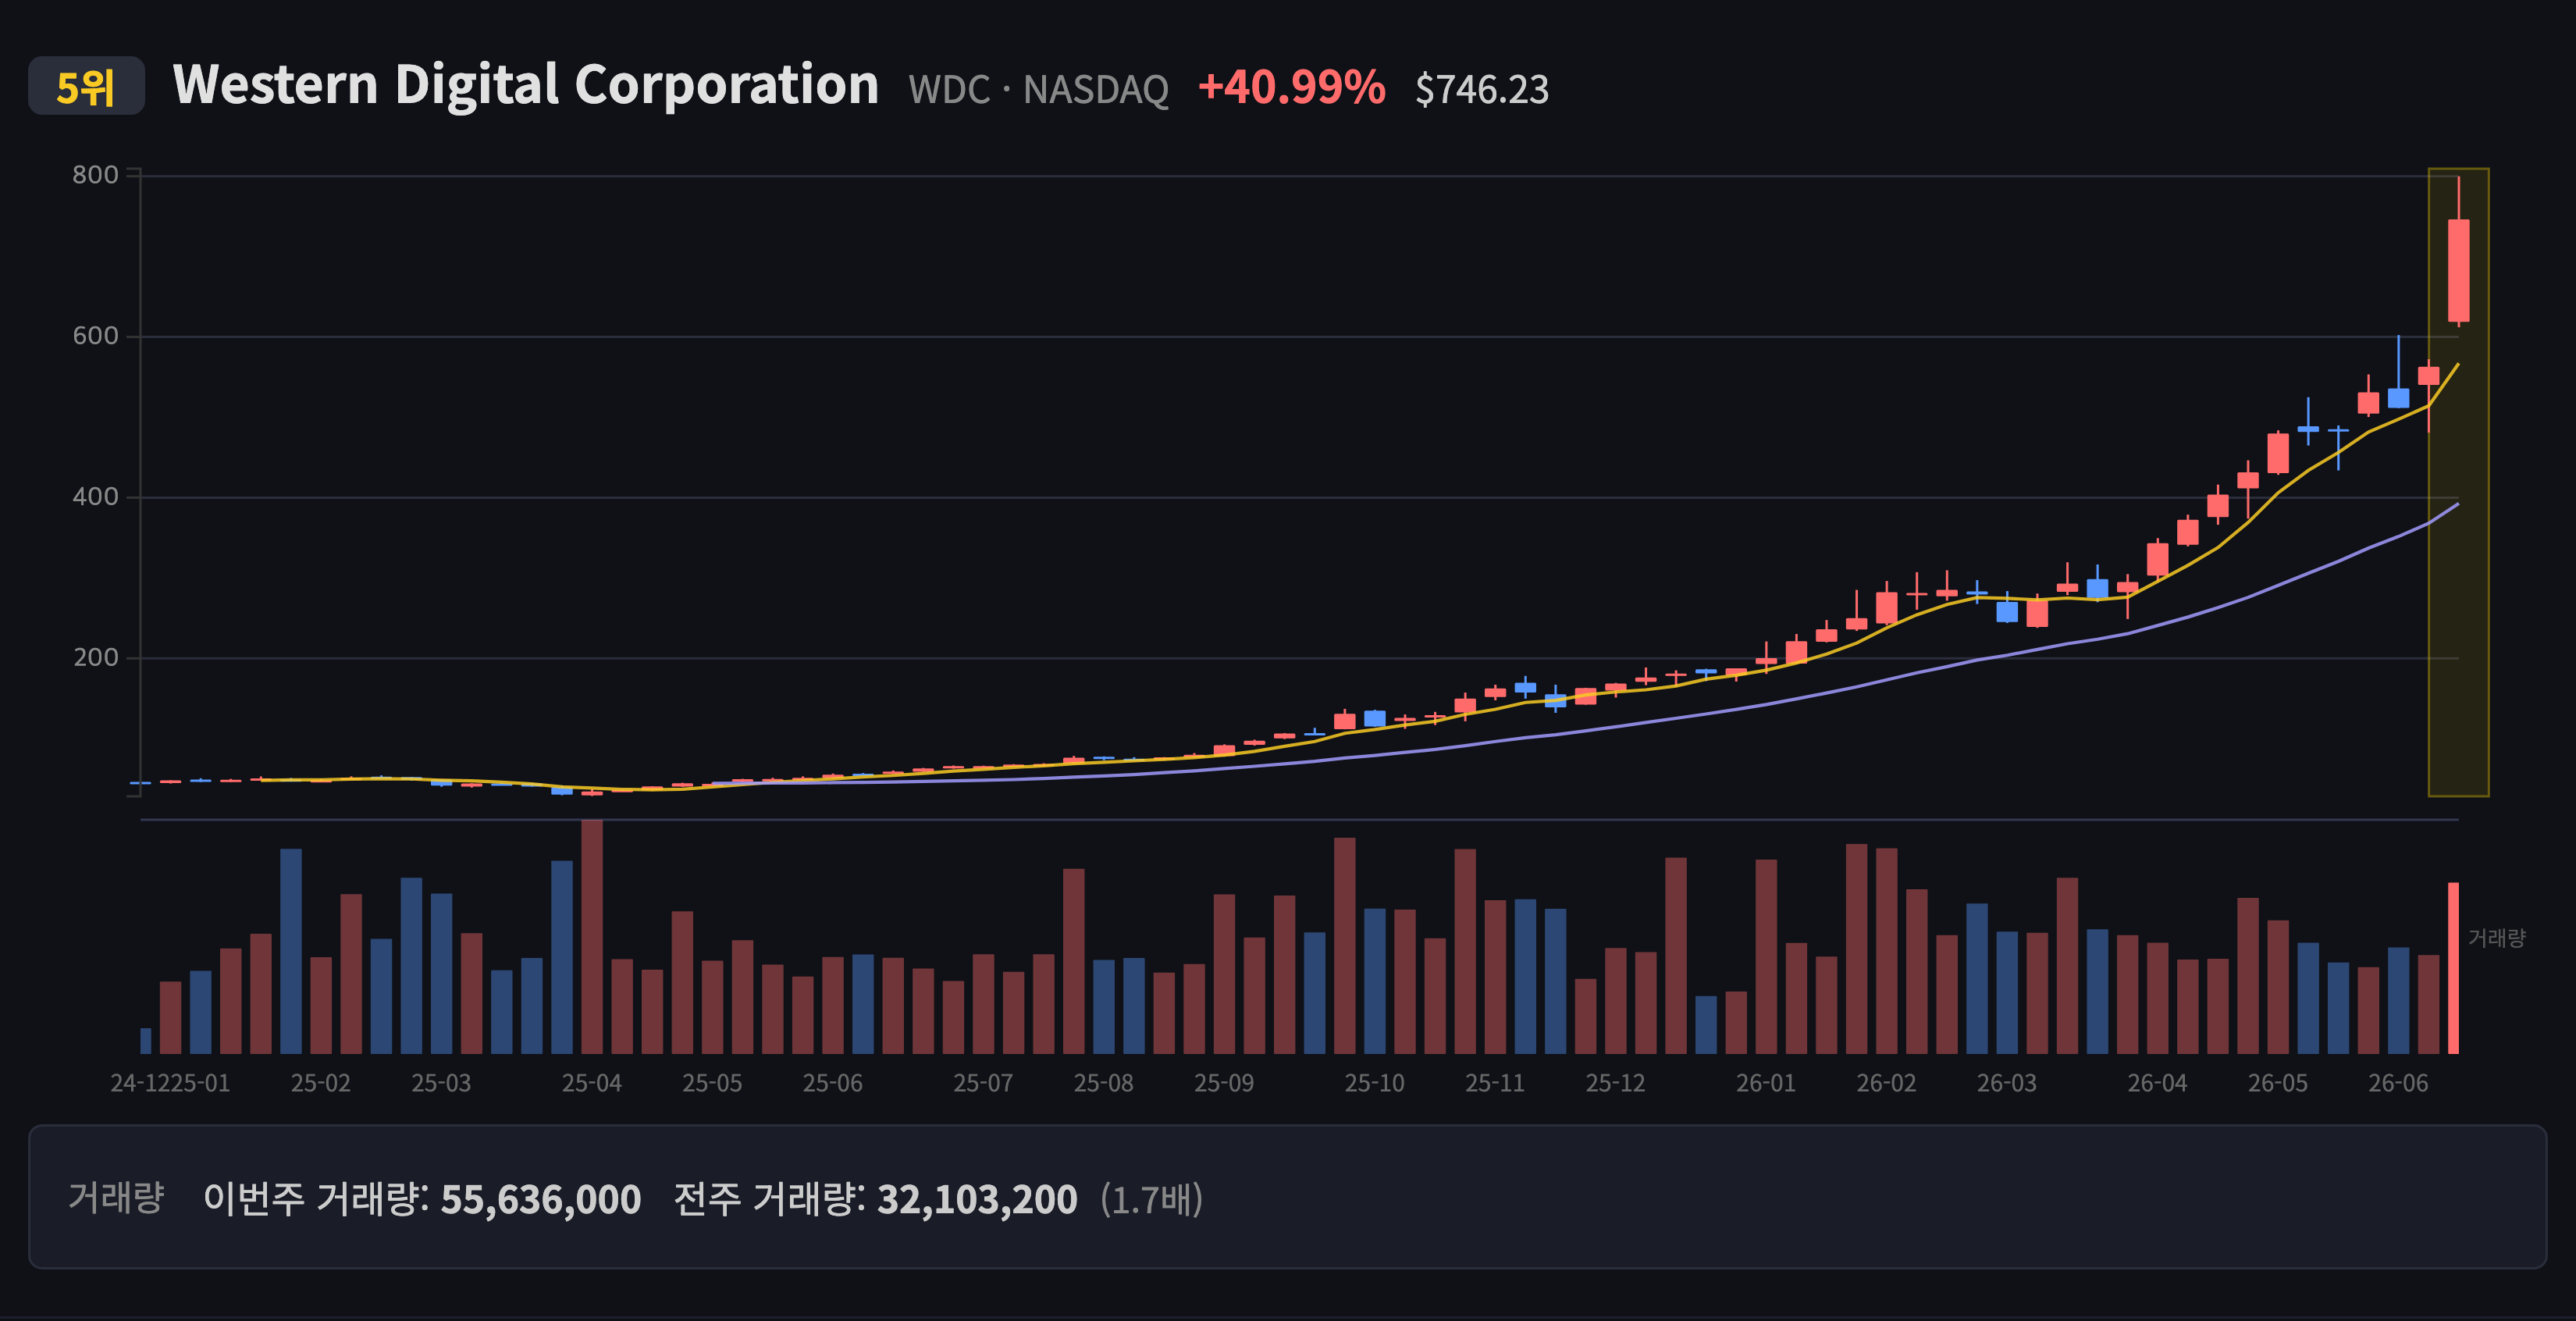Click the 26-01 date axis label
Viewport: 2576px width, 1321px height.
pyautogui.click(x=1766, y=1083)
